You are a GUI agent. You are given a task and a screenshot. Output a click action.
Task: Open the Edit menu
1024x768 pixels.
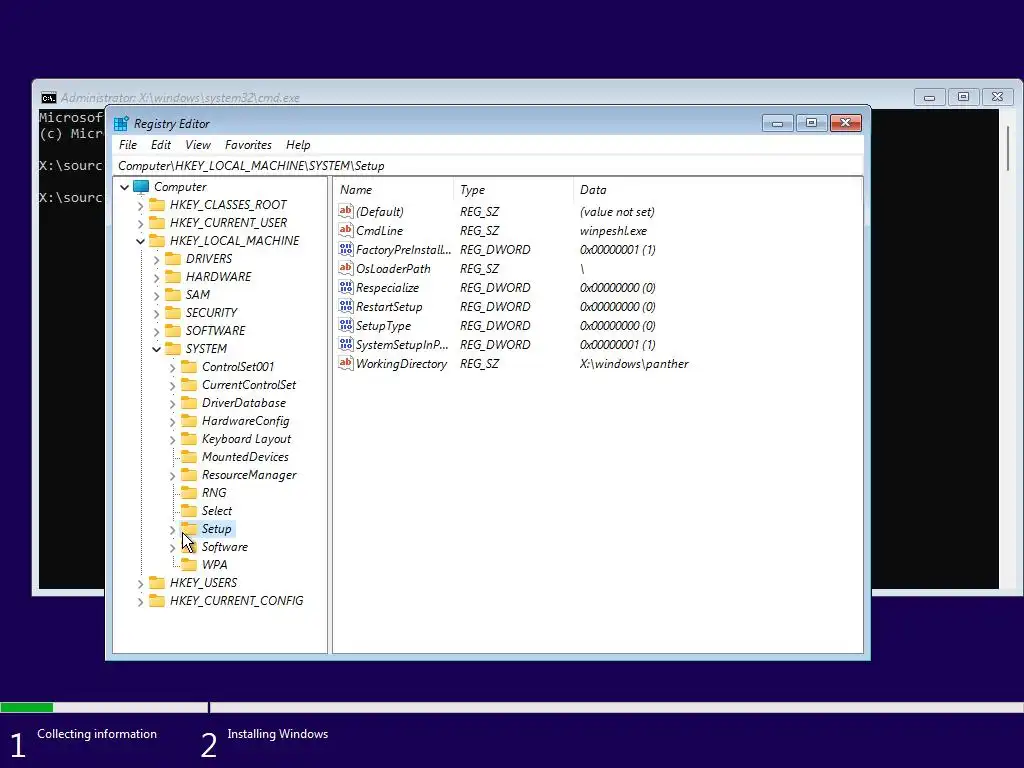pos(161,145)
